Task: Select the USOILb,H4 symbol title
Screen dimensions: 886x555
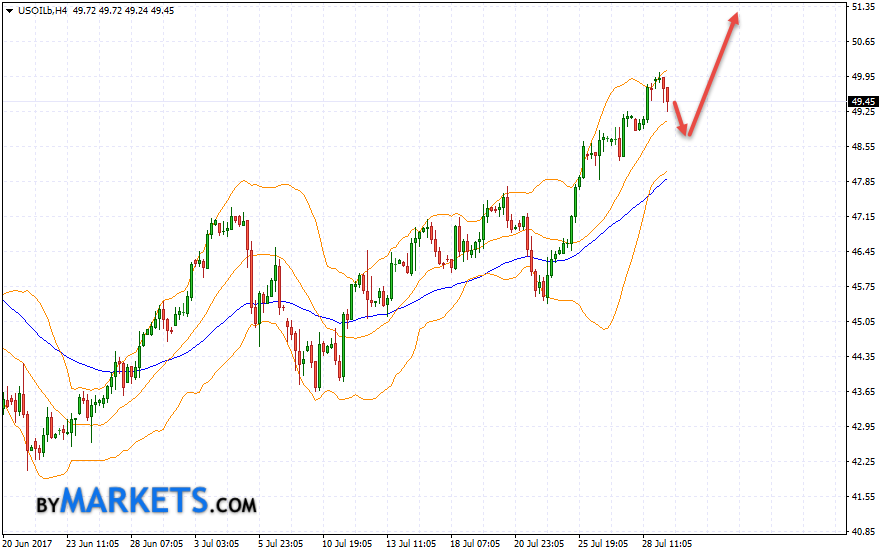Action: point(39,9)
